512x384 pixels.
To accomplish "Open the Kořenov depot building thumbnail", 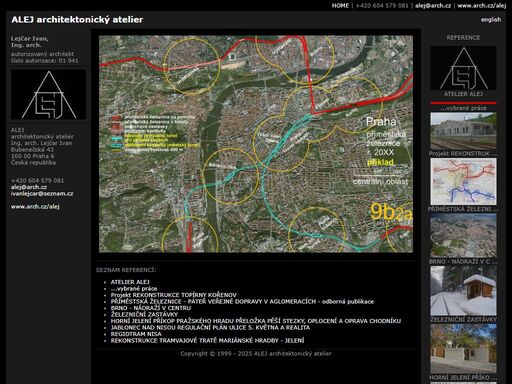I will tap(463, 131).
